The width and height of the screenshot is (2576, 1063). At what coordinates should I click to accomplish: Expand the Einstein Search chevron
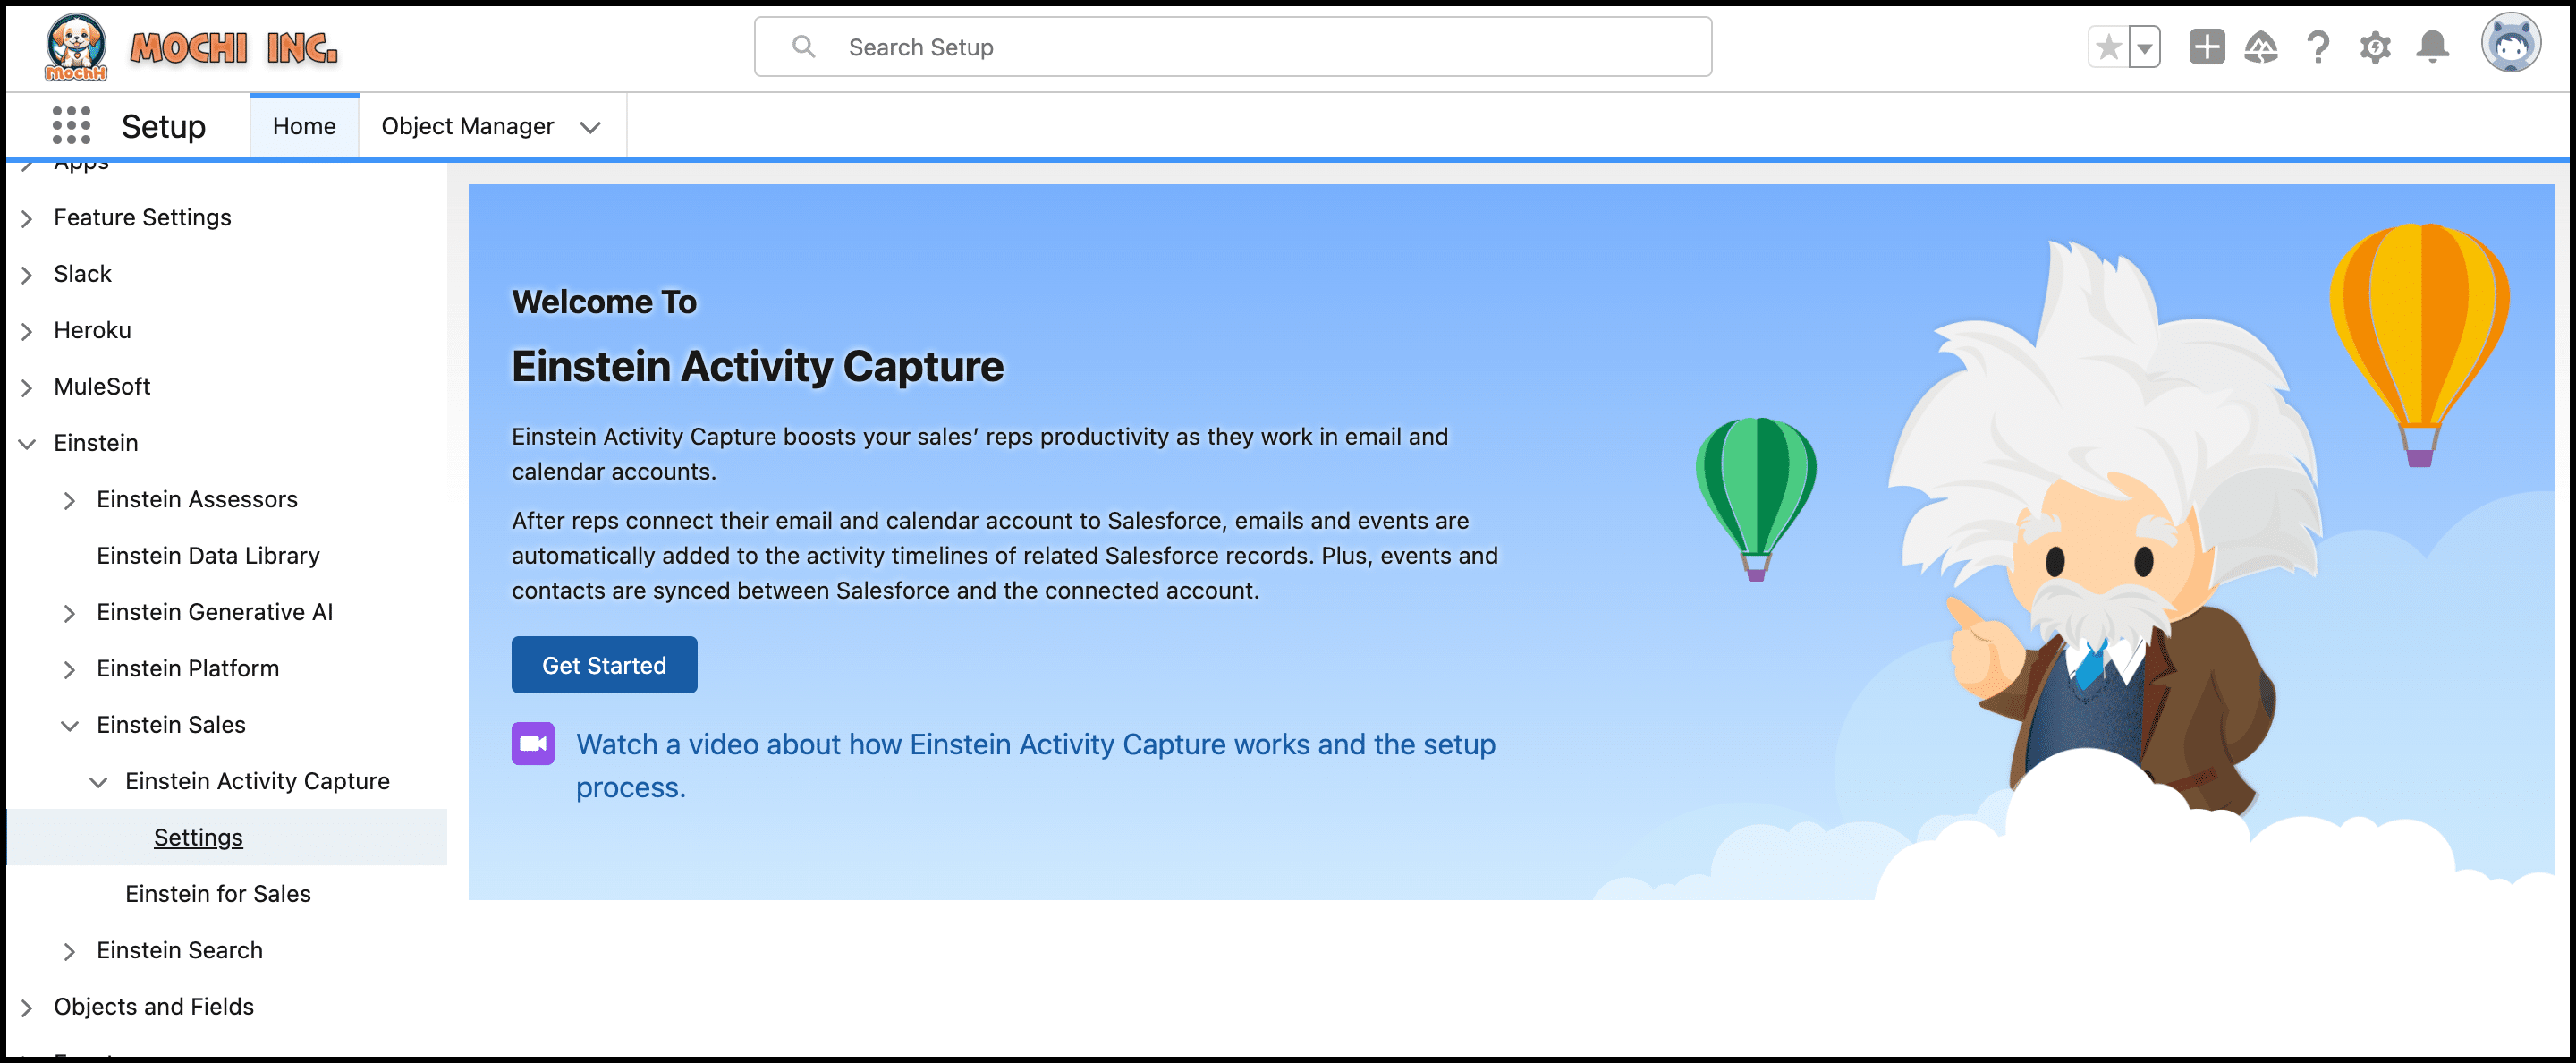pos(69,951)
